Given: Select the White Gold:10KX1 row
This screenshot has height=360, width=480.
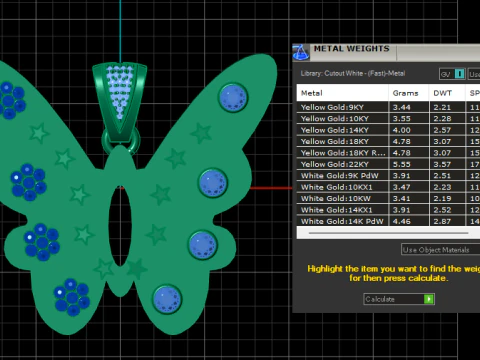Looking at the screenshot, I should pos(388,187).
